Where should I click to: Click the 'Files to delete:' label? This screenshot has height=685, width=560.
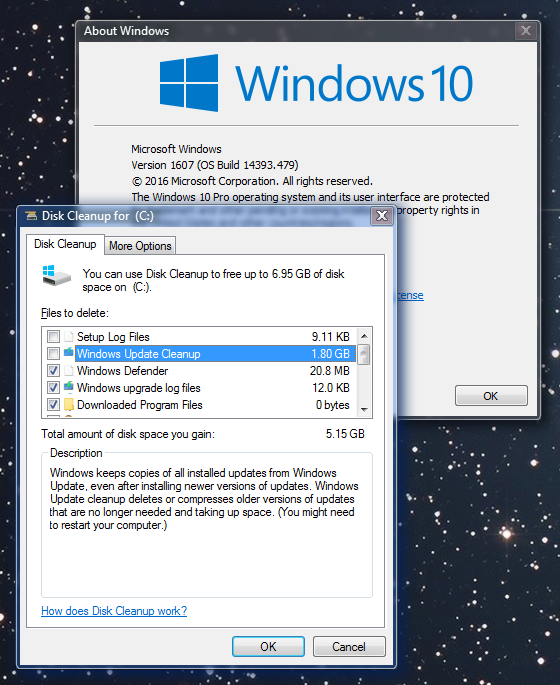75,313
